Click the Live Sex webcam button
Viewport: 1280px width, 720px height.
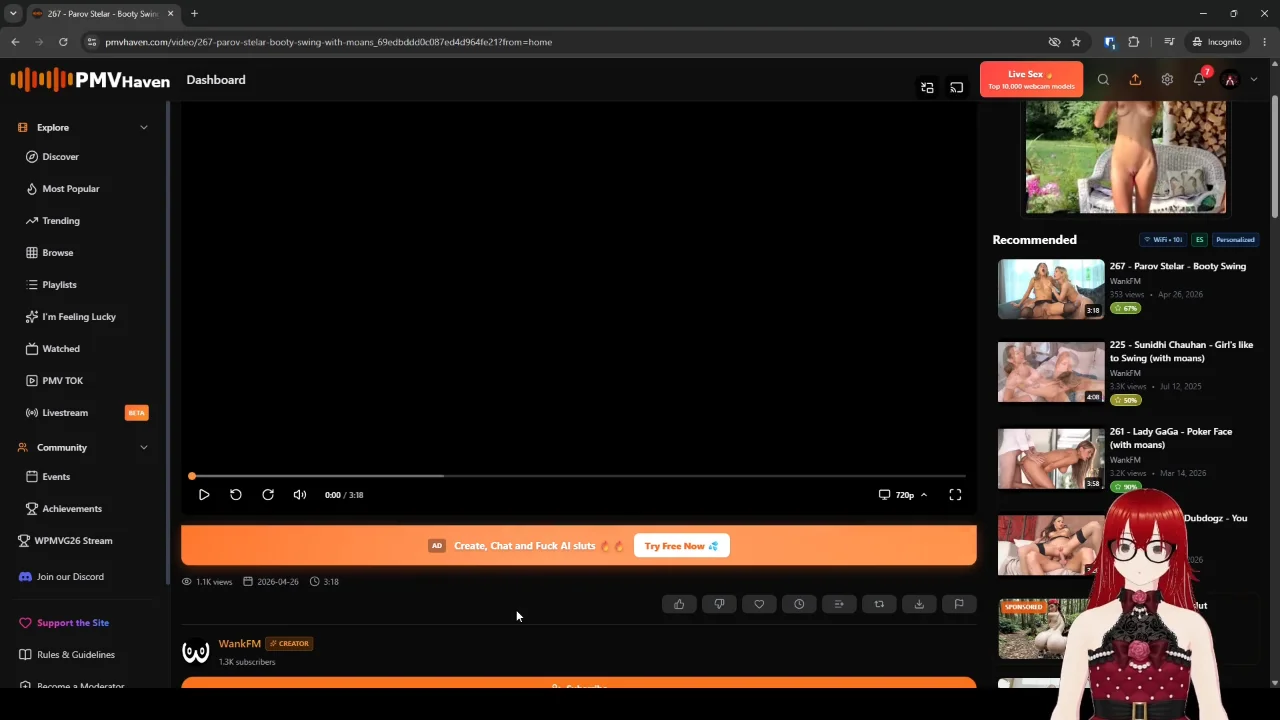click(x=1031, y=79)
